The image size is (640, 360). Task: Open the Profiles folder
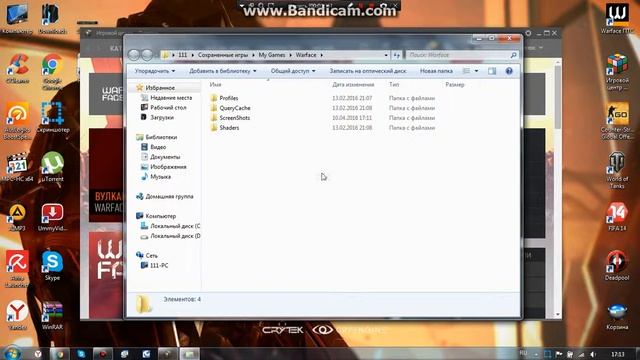(229, 98)
